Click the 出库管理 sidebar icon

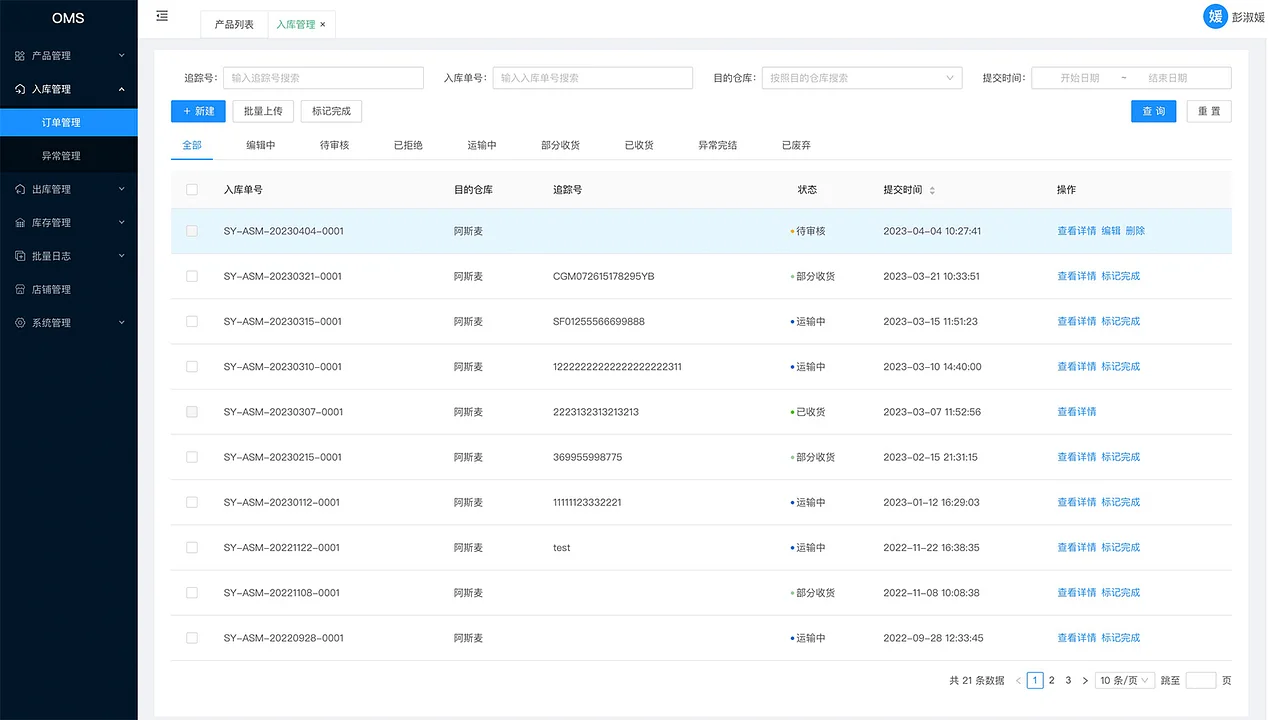pyautogui.click(x=22, y=188)
